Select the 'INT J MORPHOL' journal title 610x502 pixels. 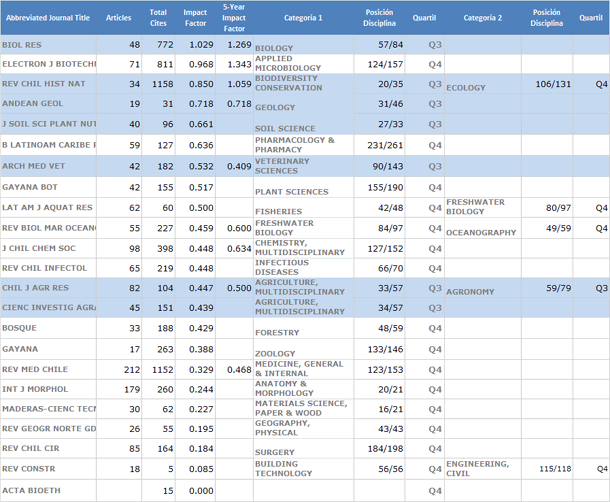coord(35,389)
